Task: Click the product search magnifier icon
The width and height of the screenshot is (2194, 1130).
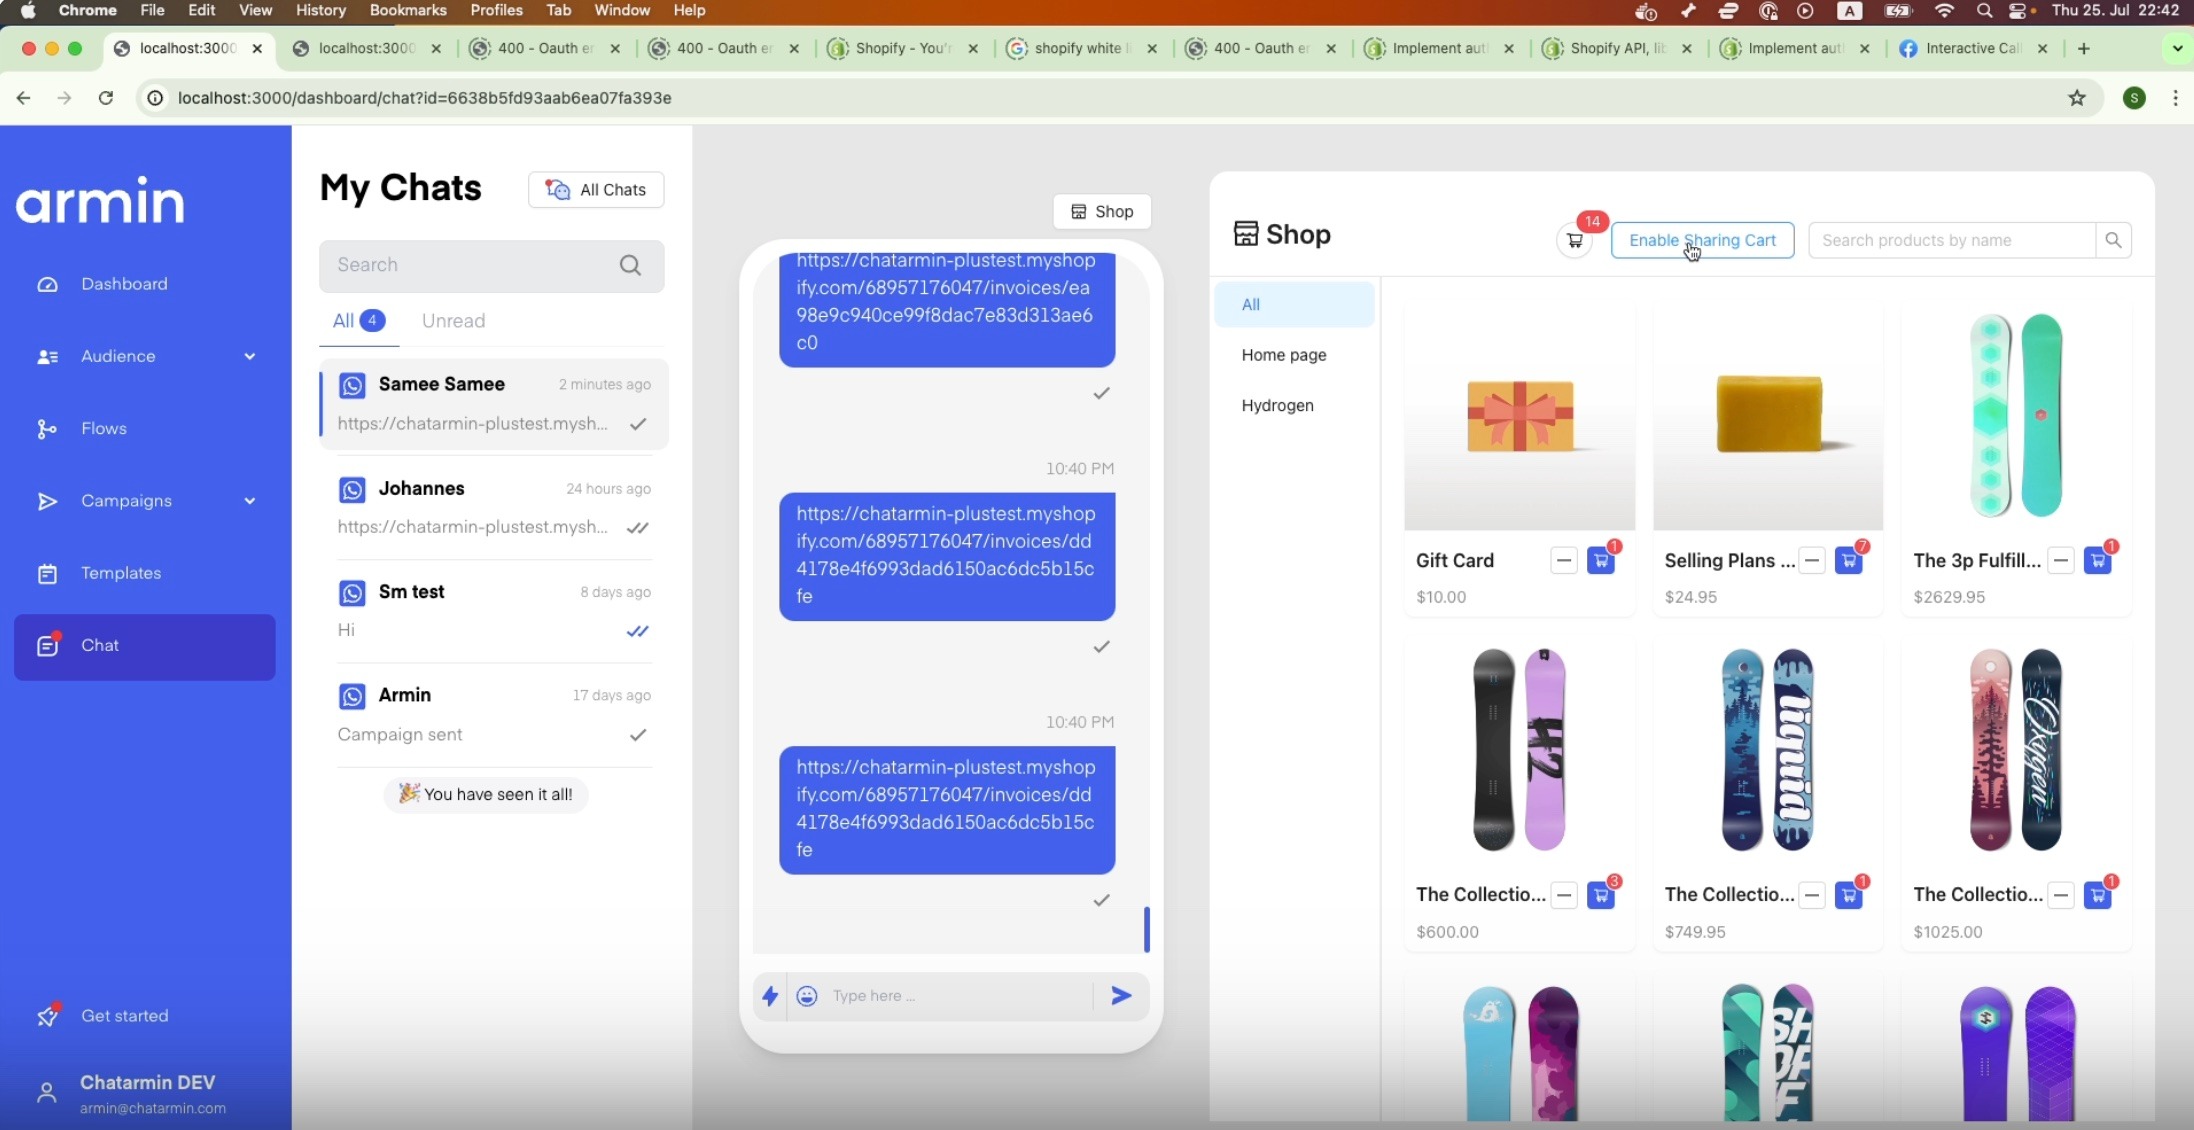Action: click(x=2113, y=240)
